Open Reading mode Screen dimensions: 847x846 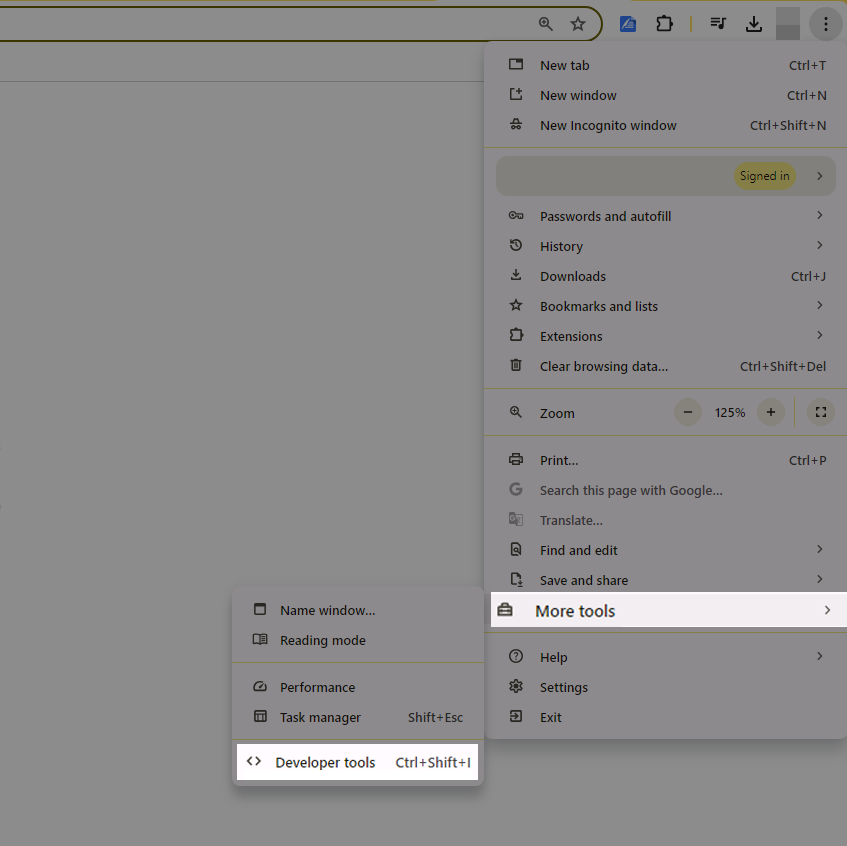click(358, 640)
